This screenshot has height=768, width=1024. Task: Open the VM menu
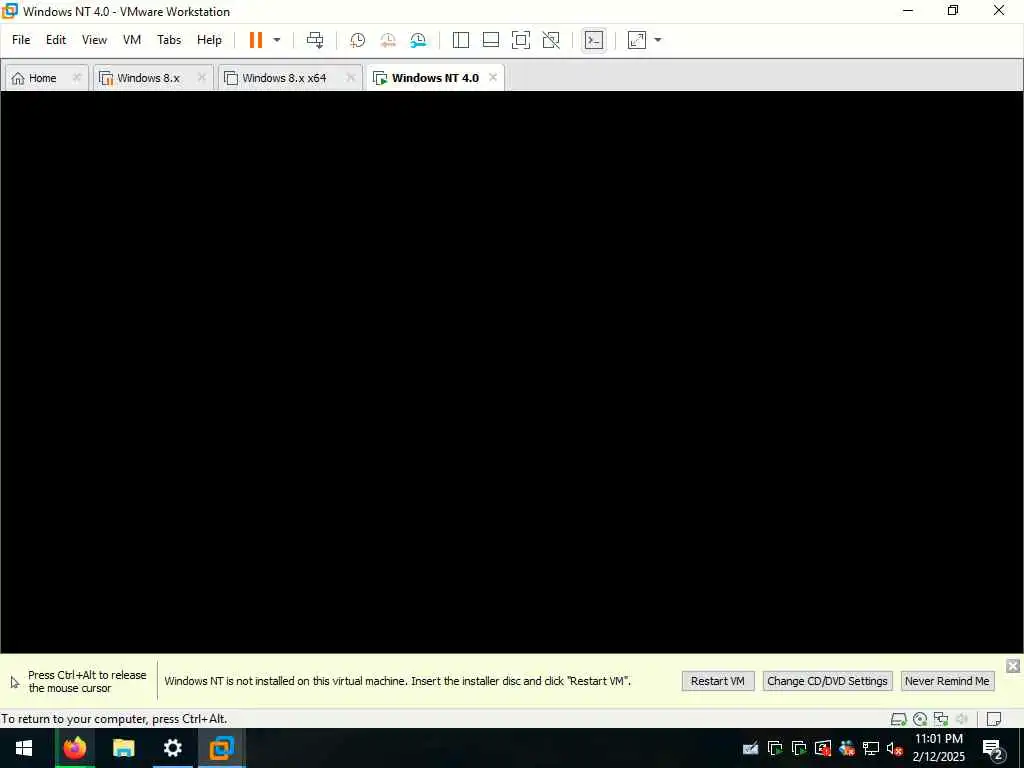[x=132, y=40]
